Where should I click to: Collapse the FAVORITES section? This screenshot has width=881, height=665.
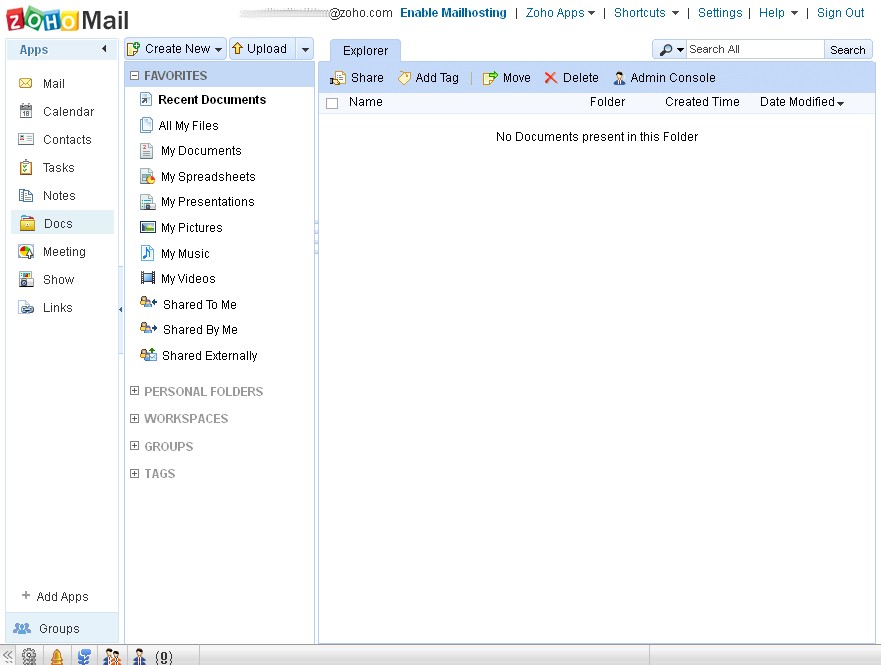(134, 75)
